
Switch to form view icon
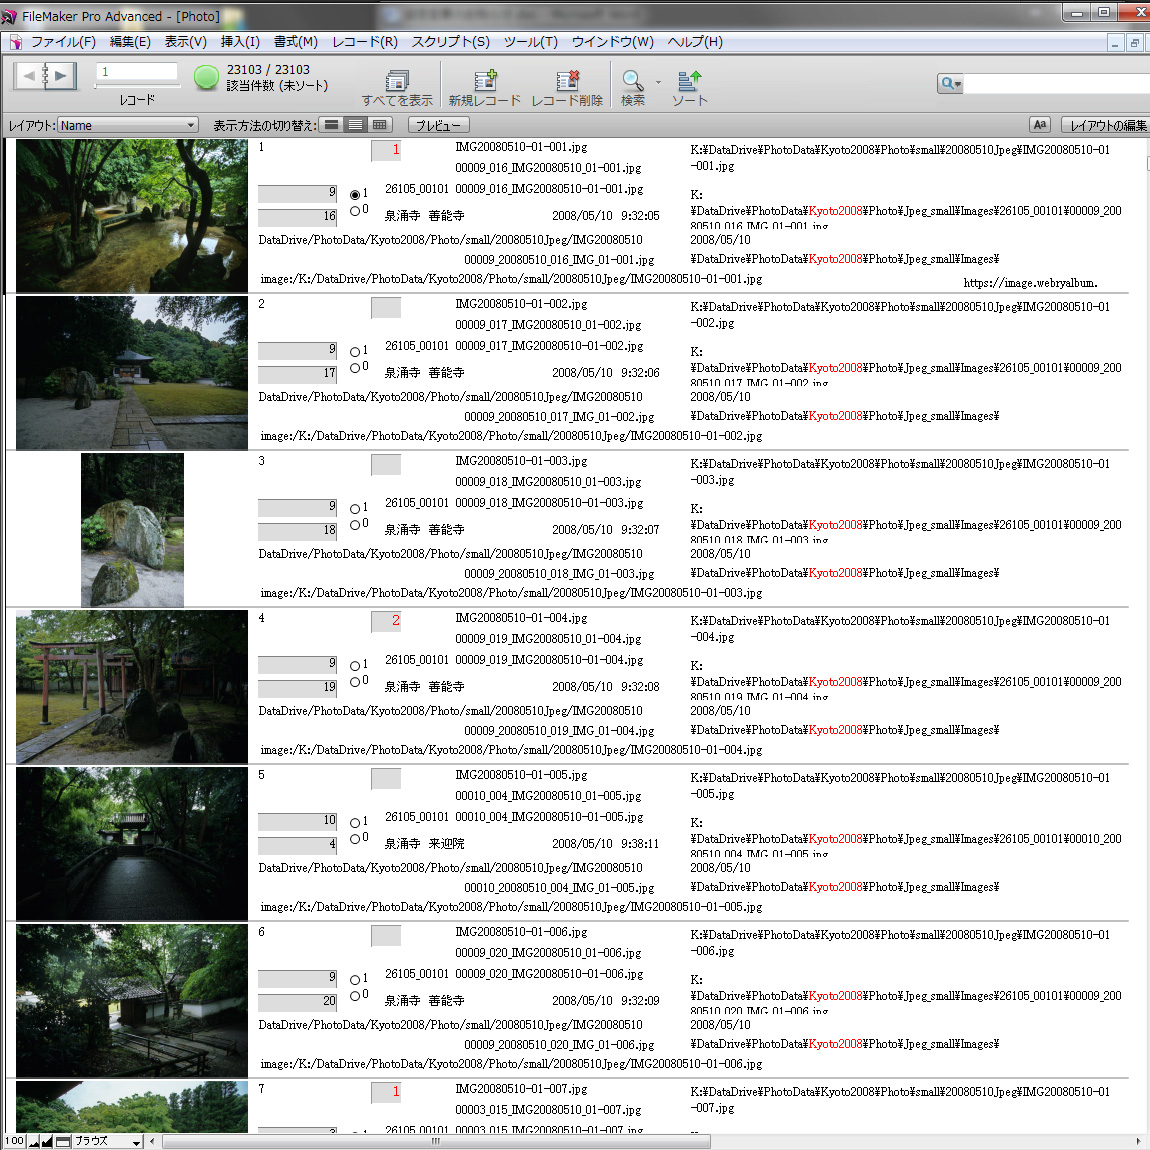[x=332, y=125]
